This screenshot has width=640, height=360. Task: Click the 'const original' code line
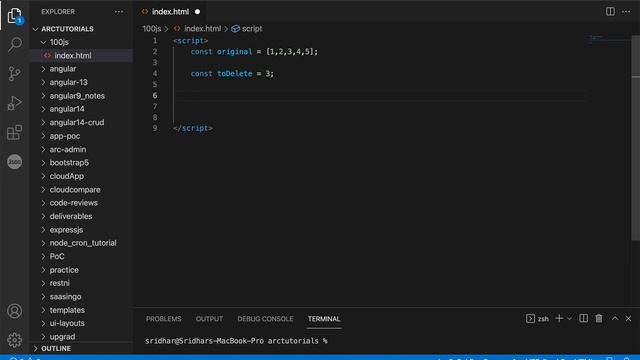coord(254,52)
